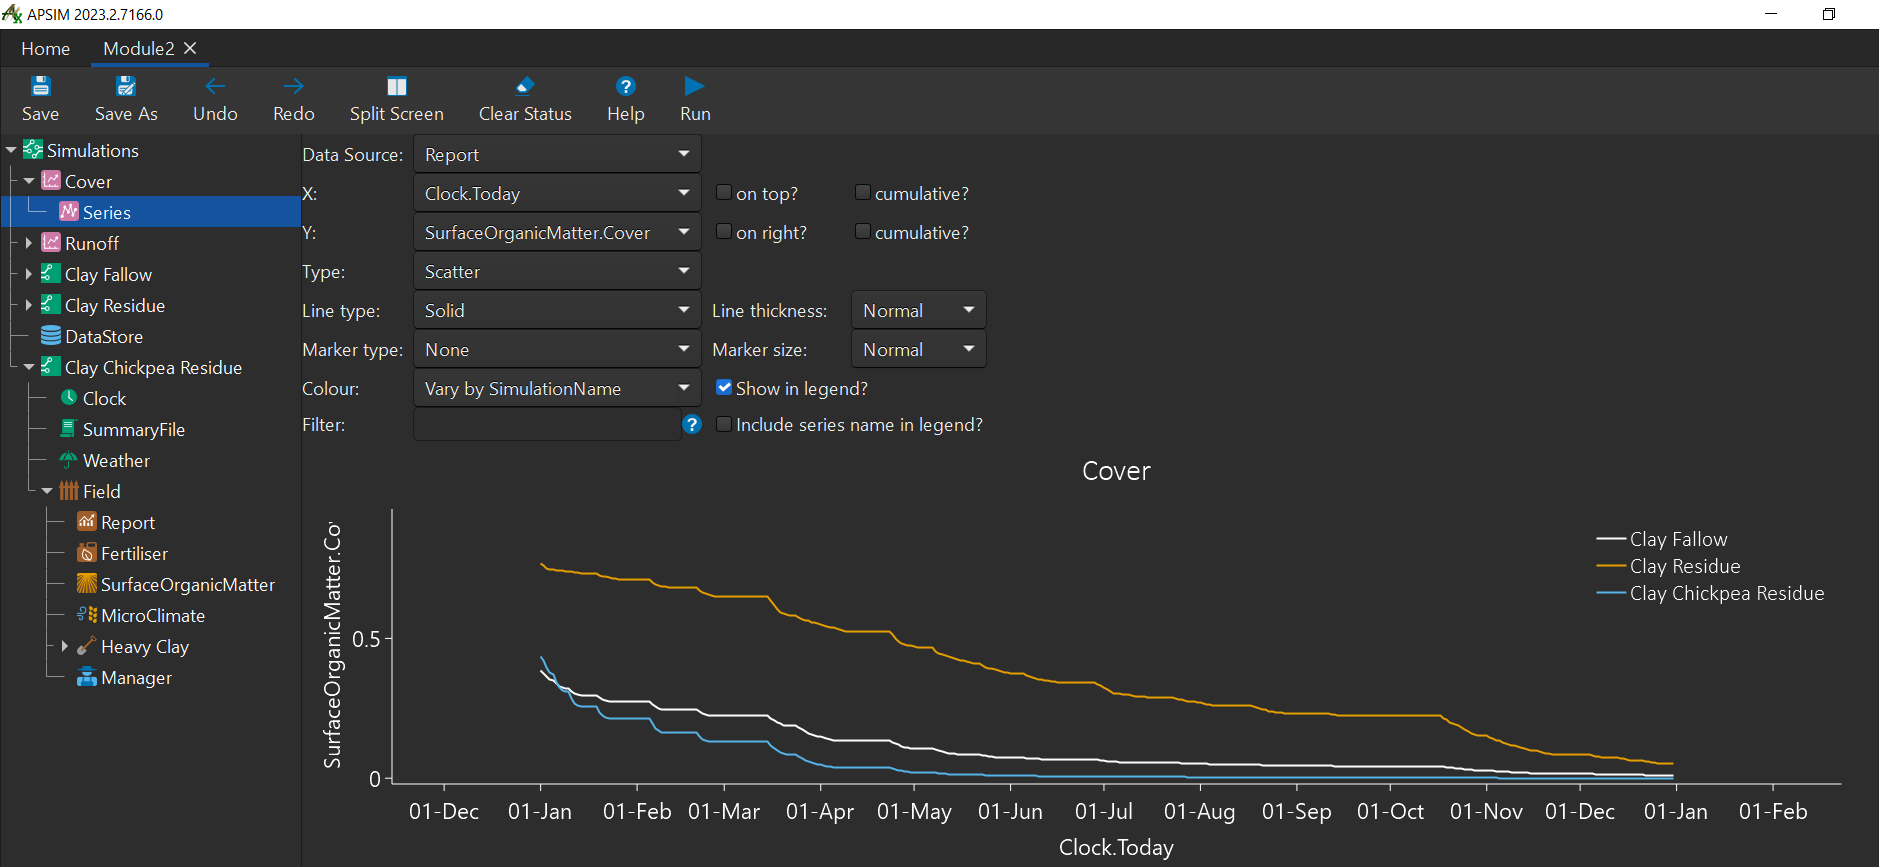The height and width of the screenshot is (867, 1879).
Task: Enable Y axis 'on right?' checkbox
Action: 724,232
